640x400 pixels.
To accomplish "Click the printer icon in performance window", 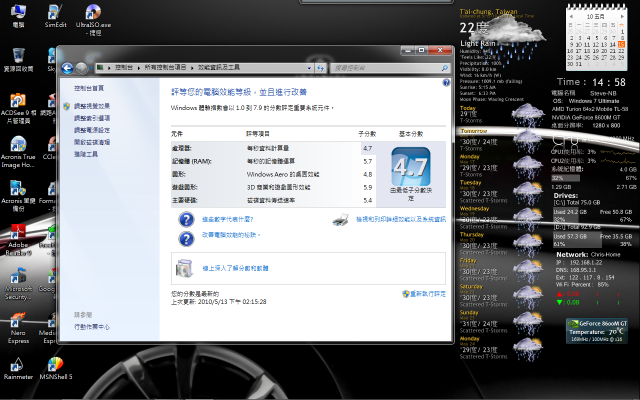I will 341,220.
